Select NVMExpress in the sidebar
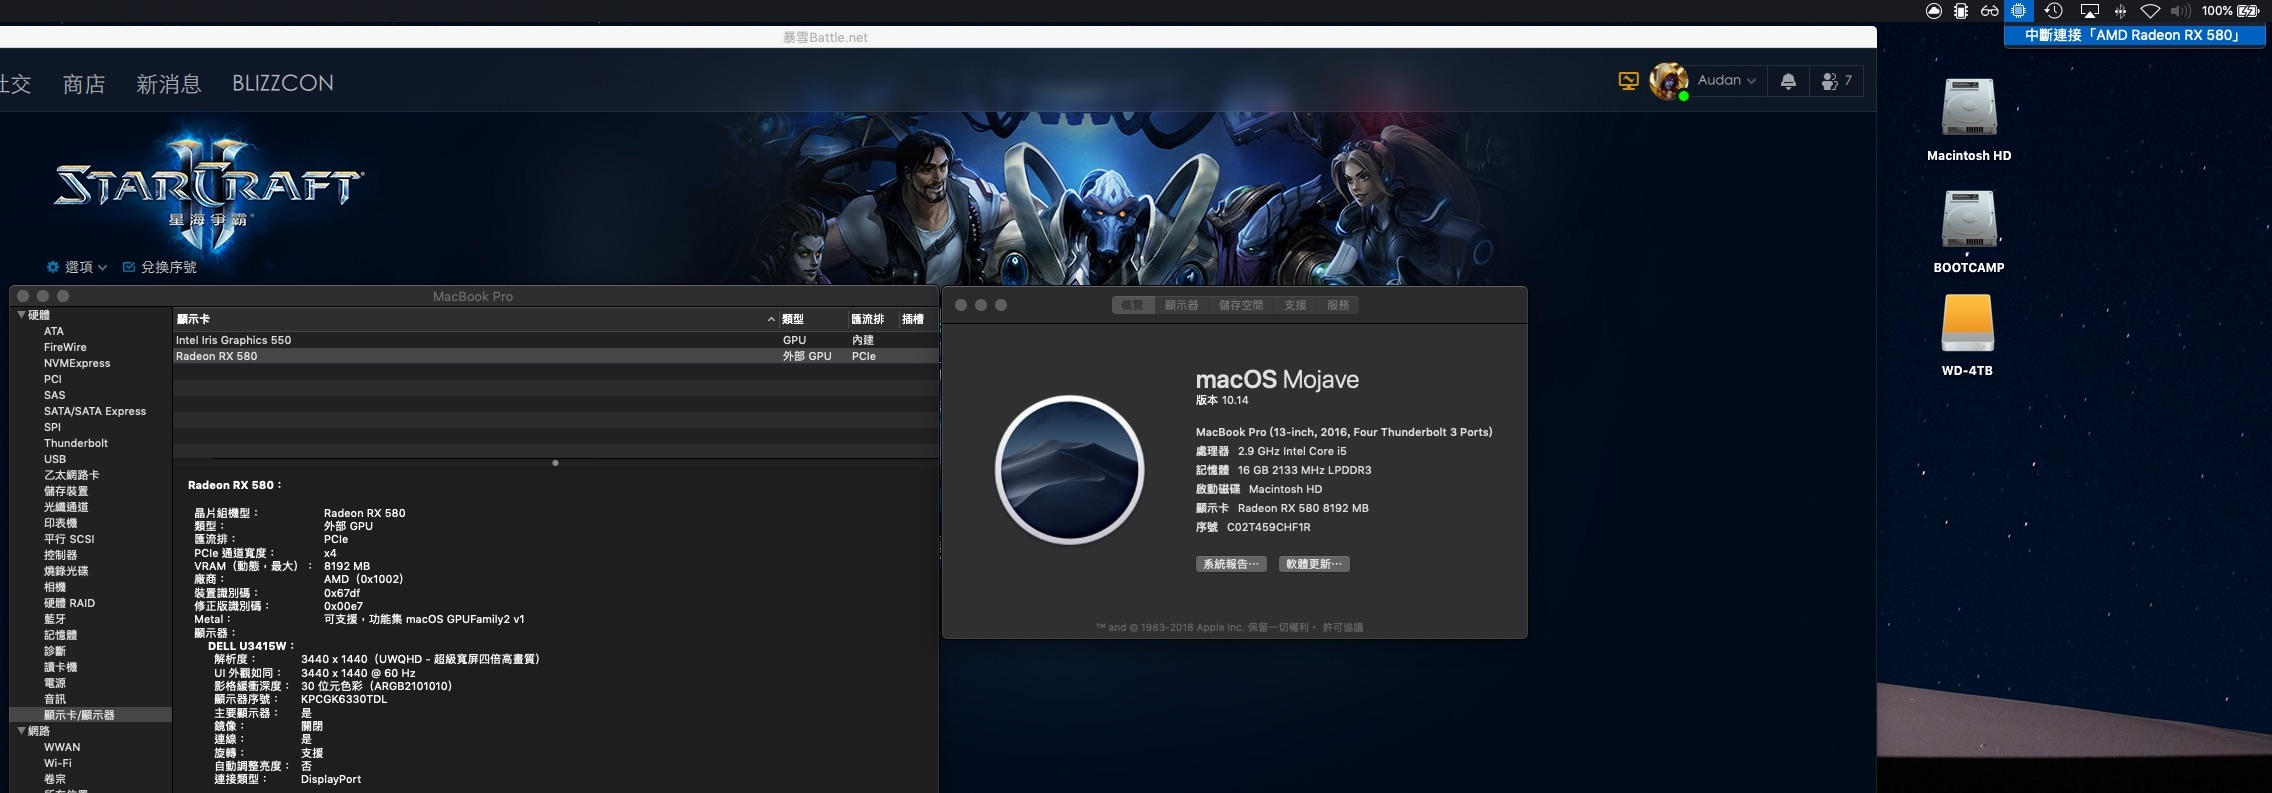Screen dimensions: 2272x793 coord(77,363)
